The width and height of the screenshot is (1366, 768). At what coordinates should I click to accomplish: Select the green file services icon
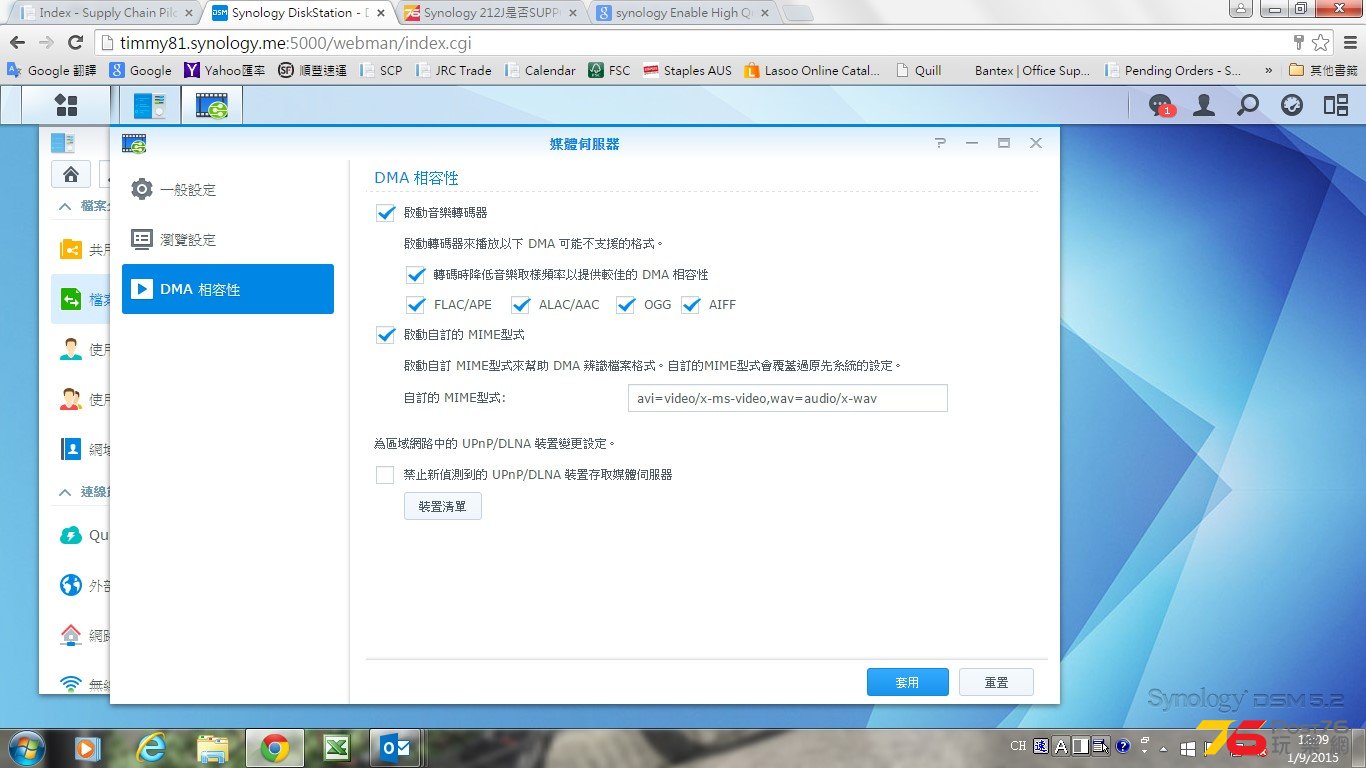click(x=71, y=299)
